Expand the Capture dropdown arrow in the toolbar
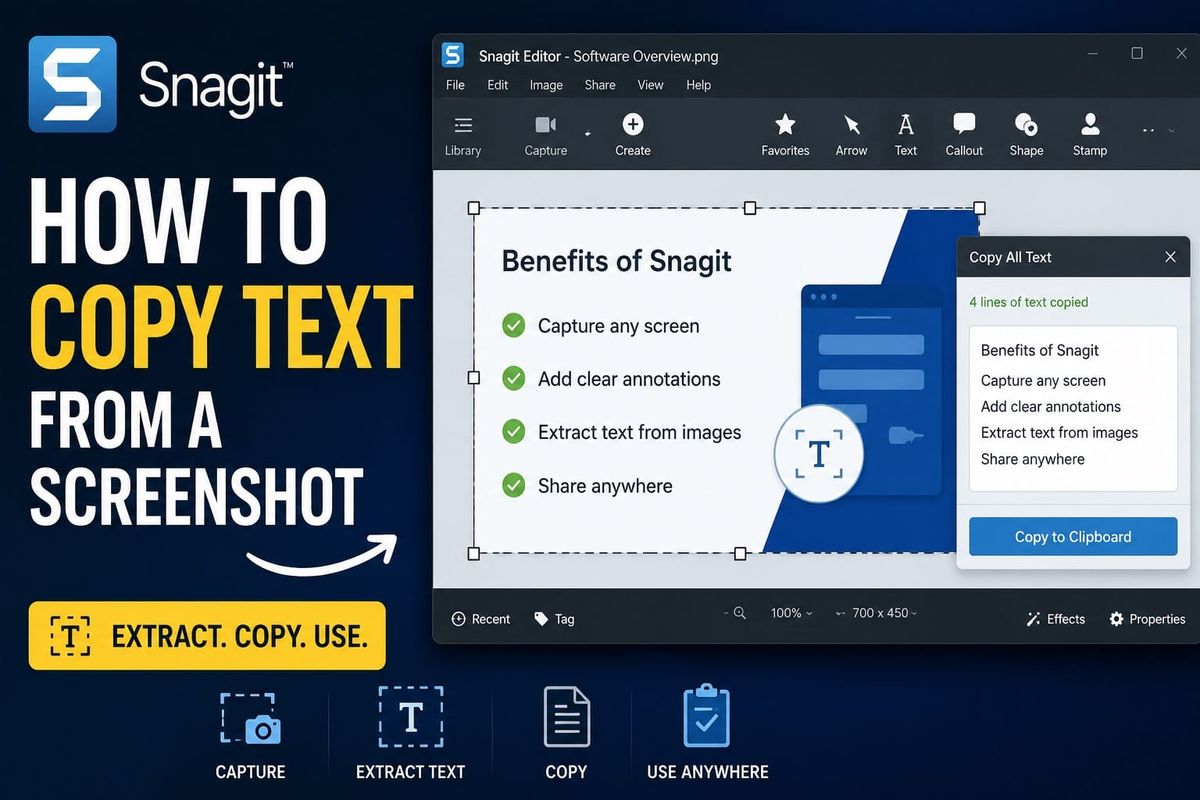 (587, 133)
